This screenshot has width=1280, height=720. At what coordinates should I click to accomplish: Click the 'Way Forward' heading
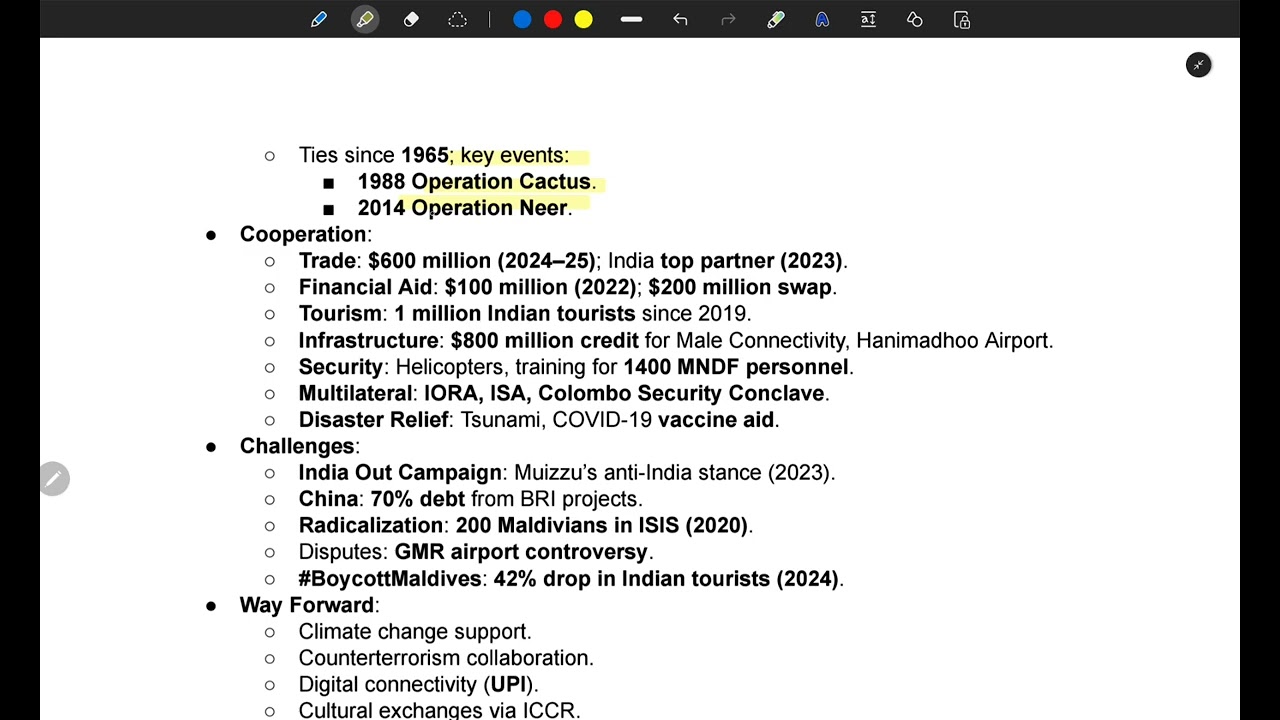click(x=307, y=605)
